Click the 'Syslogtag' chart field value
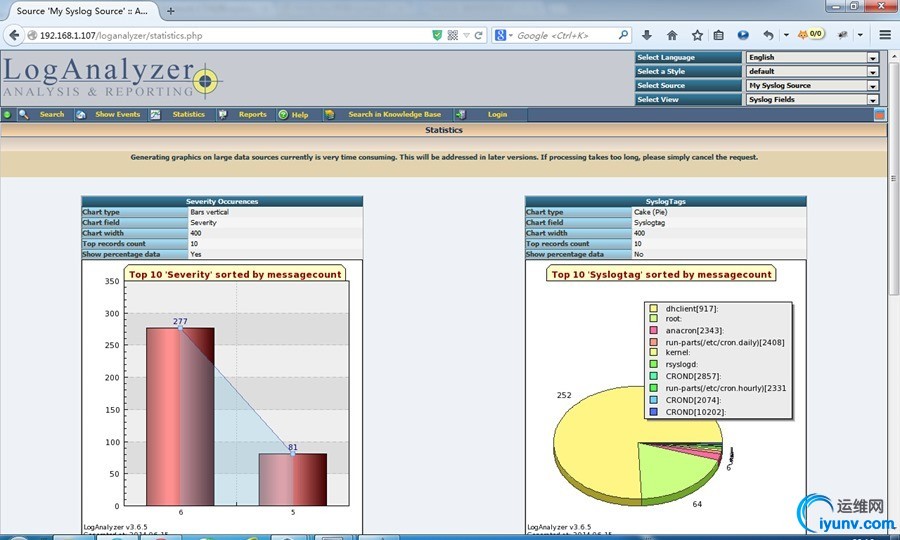 [x=649, y=223]
